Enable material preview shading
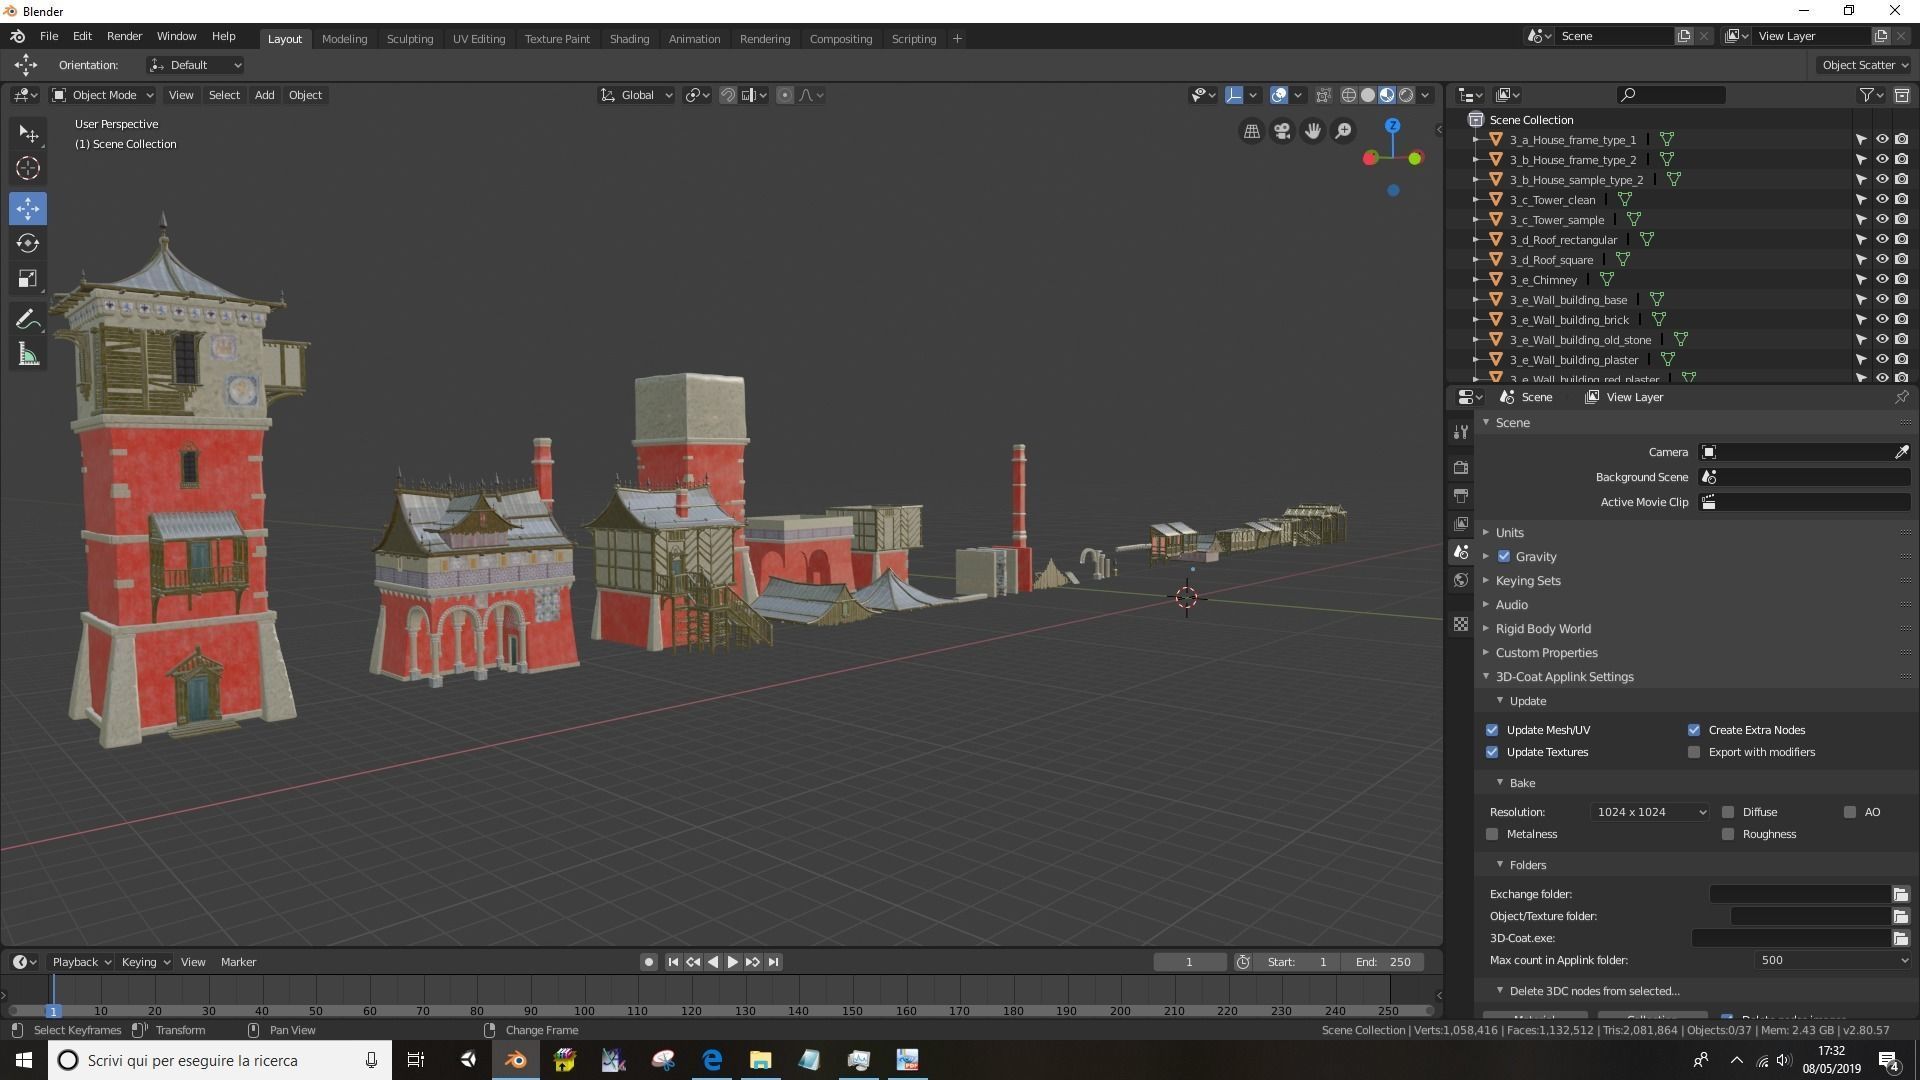Screen dimensions: 1920x1080 (x=1387, y=95)
